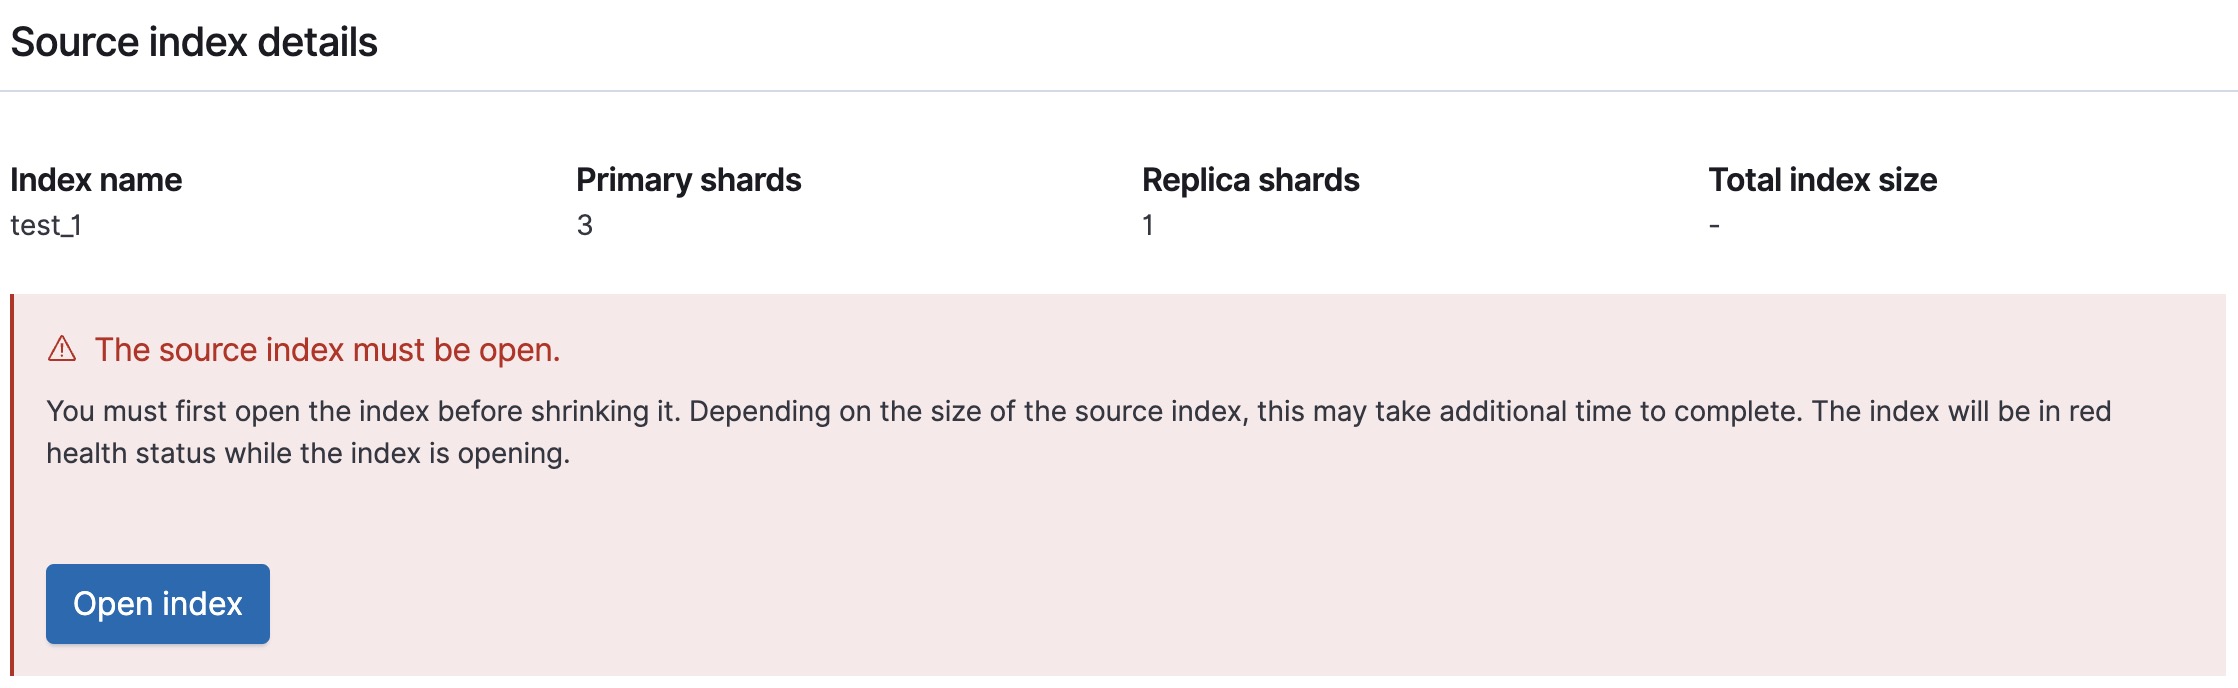Image resolution: width=2238 pixels, height=688 pixels.
Task: Click the warning triangle icon
Action: click(x=62, y=349)
